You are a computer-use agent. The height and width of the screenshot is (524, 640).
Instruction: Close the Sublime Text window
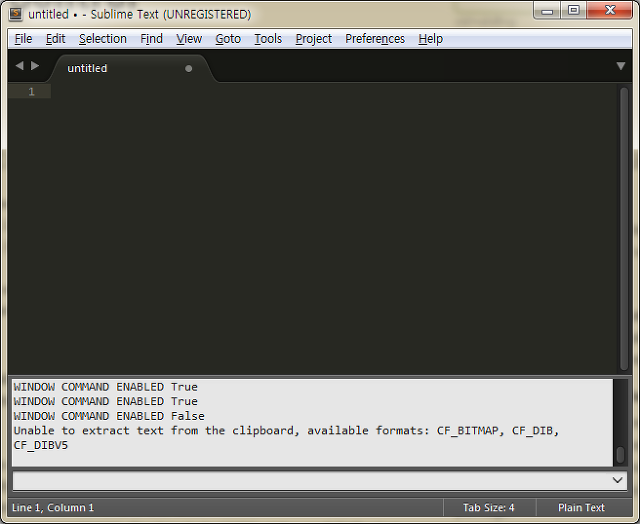click(x=610, y=11)
